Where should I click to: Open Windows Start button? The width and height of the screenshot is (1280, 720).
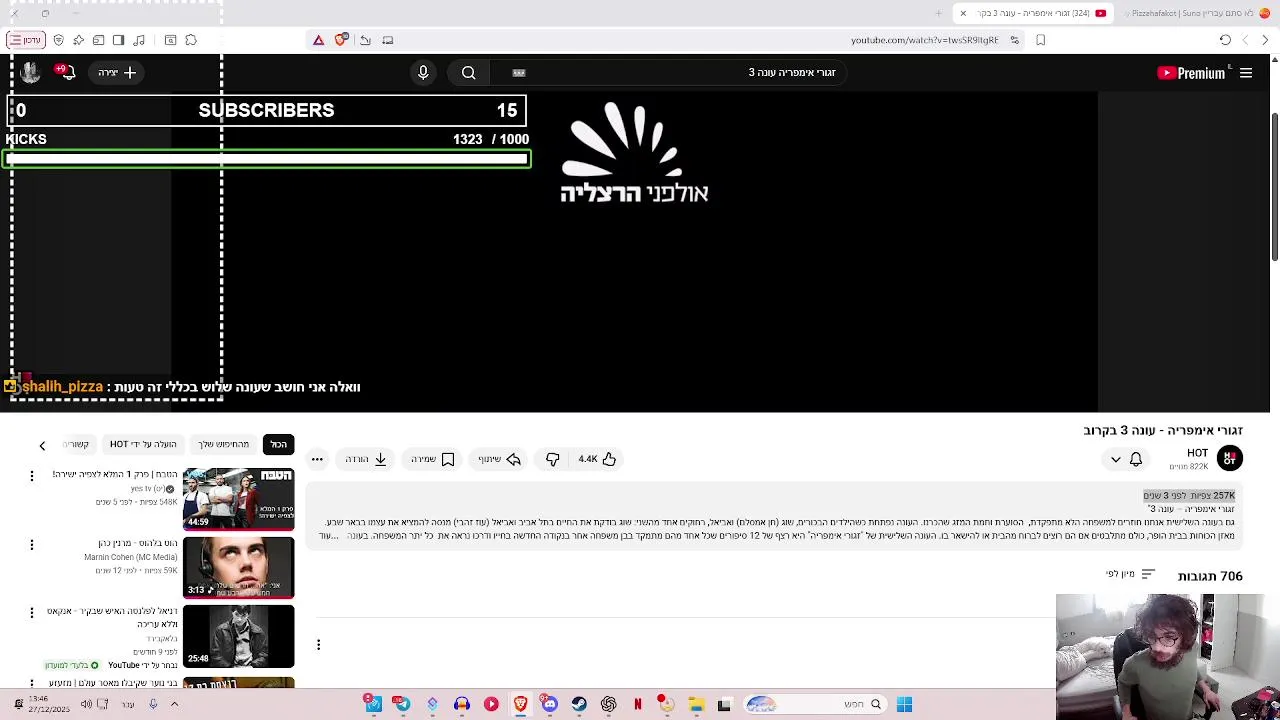click(904, 704)
